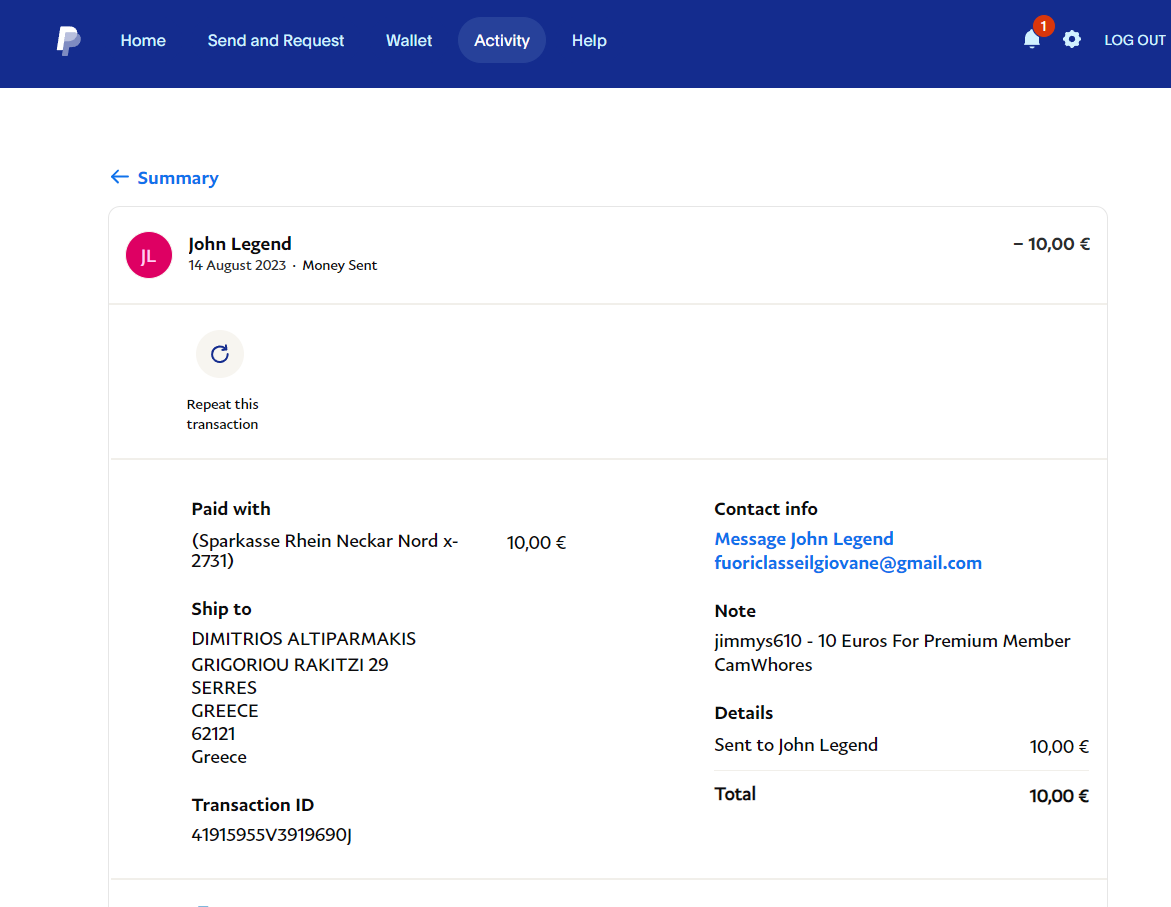
Task: Open the Wallet menu item
Action: point(409,40)
